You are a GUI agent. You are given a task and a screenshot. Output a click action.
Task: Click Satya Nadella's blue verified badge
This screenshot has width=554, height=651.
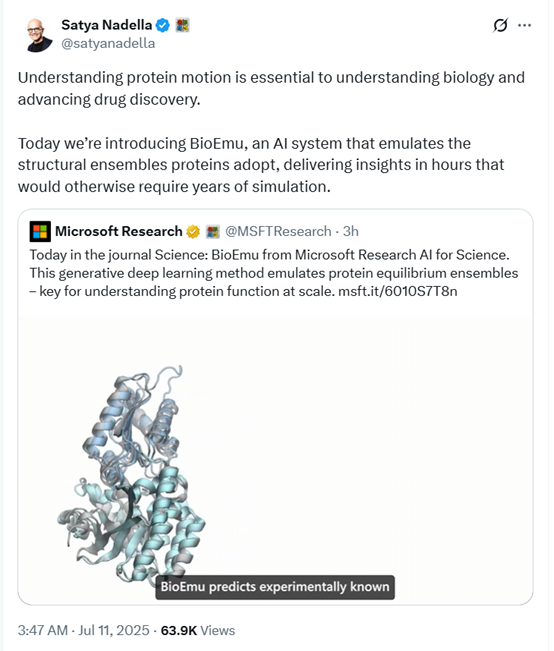163,25
